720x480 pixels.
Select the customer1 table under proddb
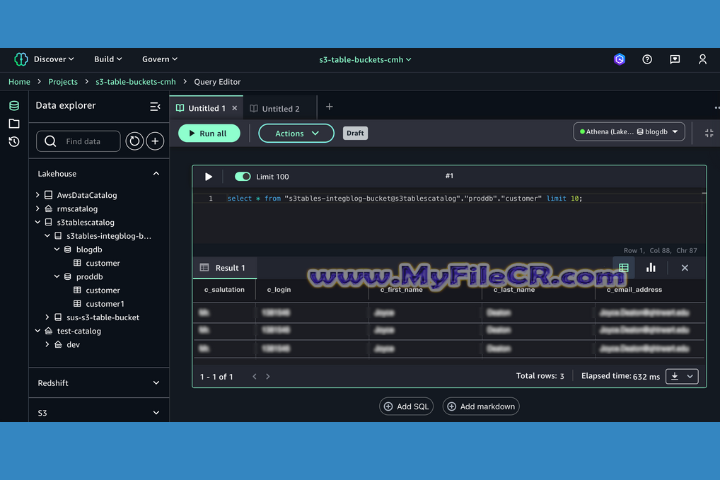[105, 304]
